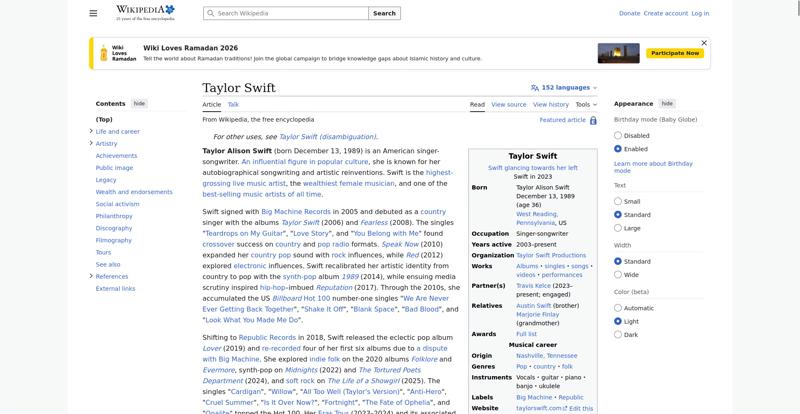The height and width of the screenshot is (414, 800).
Task: Click the translate icon beside 152 languages
Action: (535, 88)
